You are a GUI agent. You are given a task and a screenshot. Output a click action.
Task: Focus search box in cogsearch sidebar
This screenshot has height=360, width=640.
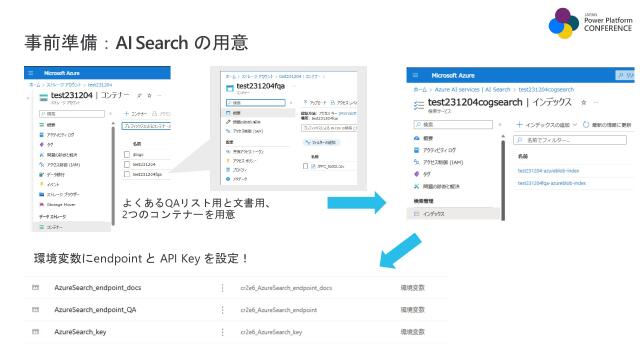pos(453,125)
